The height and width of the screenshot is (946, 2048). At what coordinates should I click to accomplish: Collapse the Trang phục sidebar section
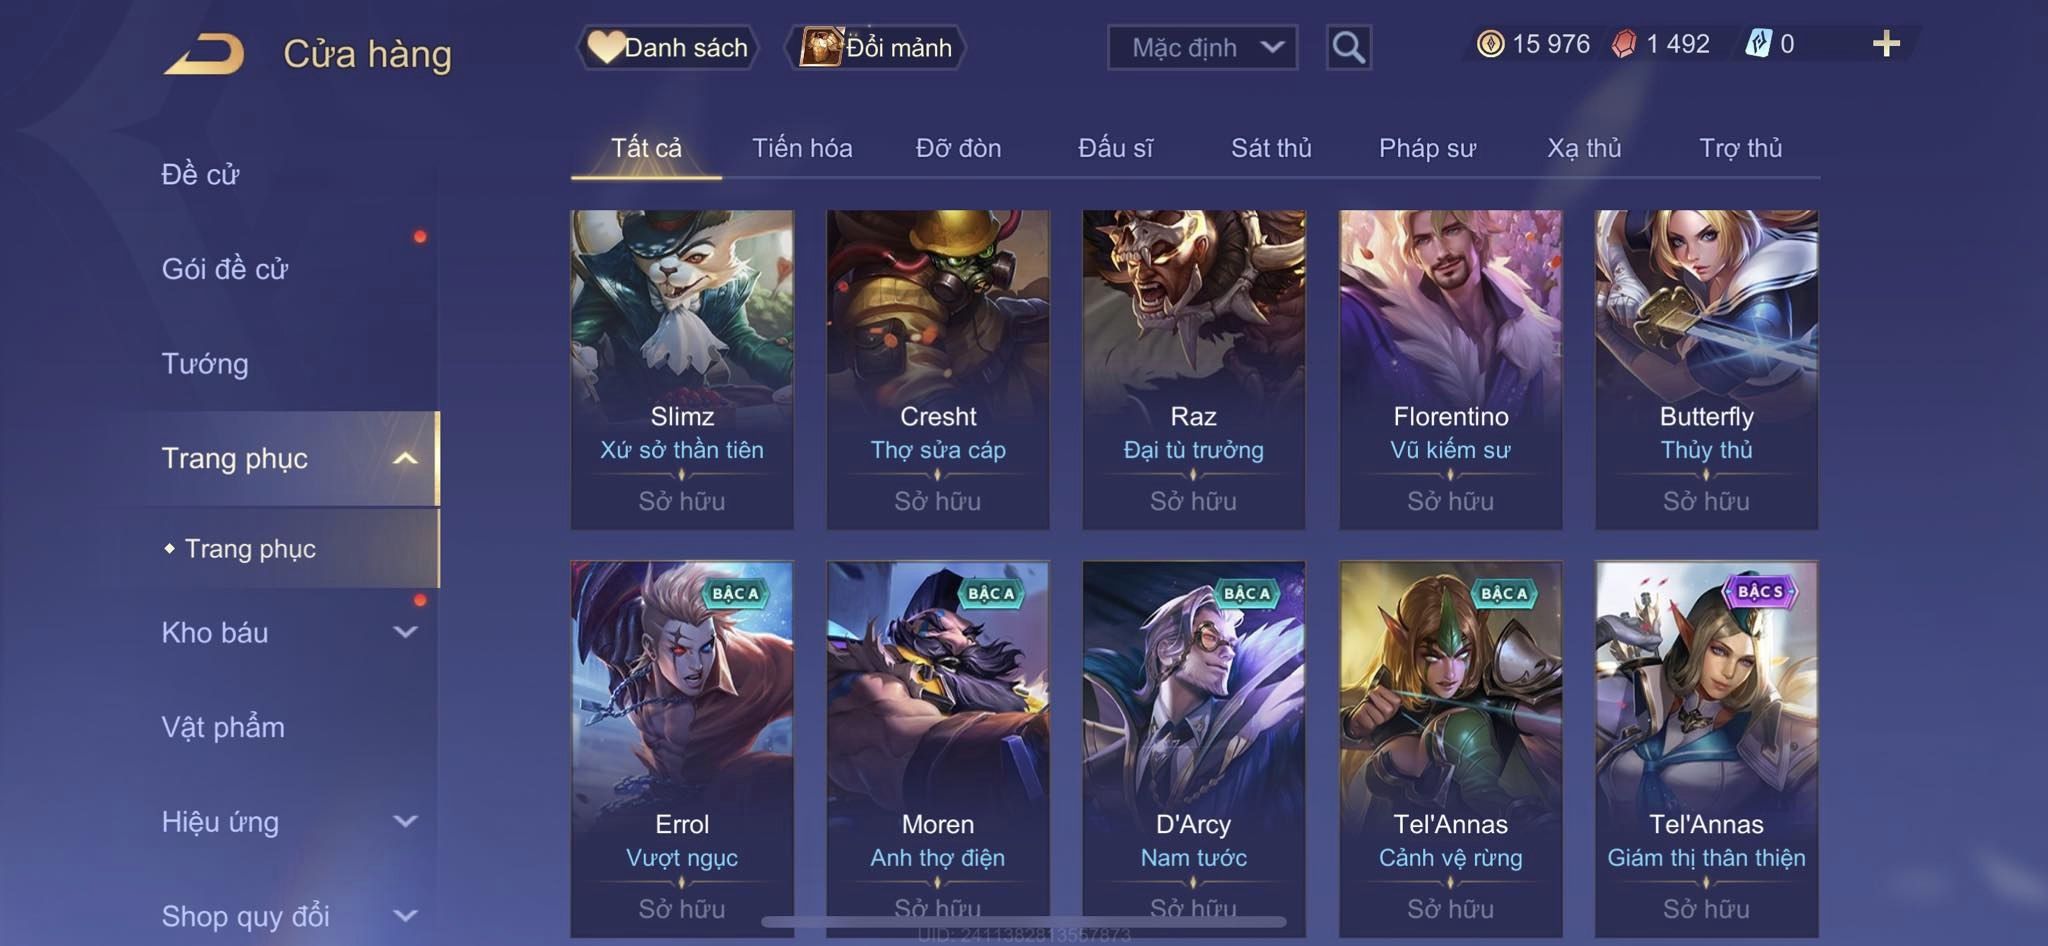click(404, 458)
